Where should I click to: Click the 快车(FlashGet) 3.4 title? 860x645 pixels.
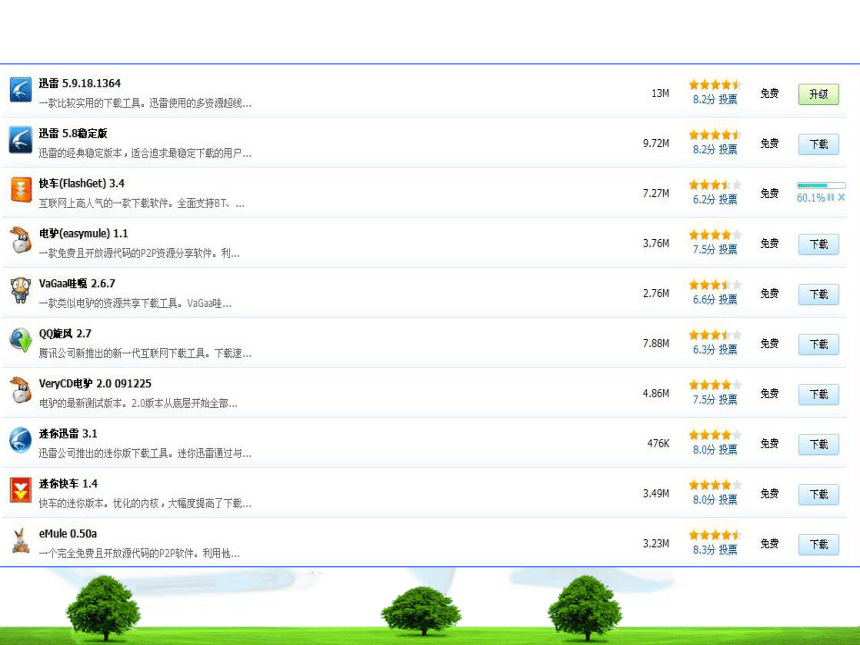click(82, 183)
